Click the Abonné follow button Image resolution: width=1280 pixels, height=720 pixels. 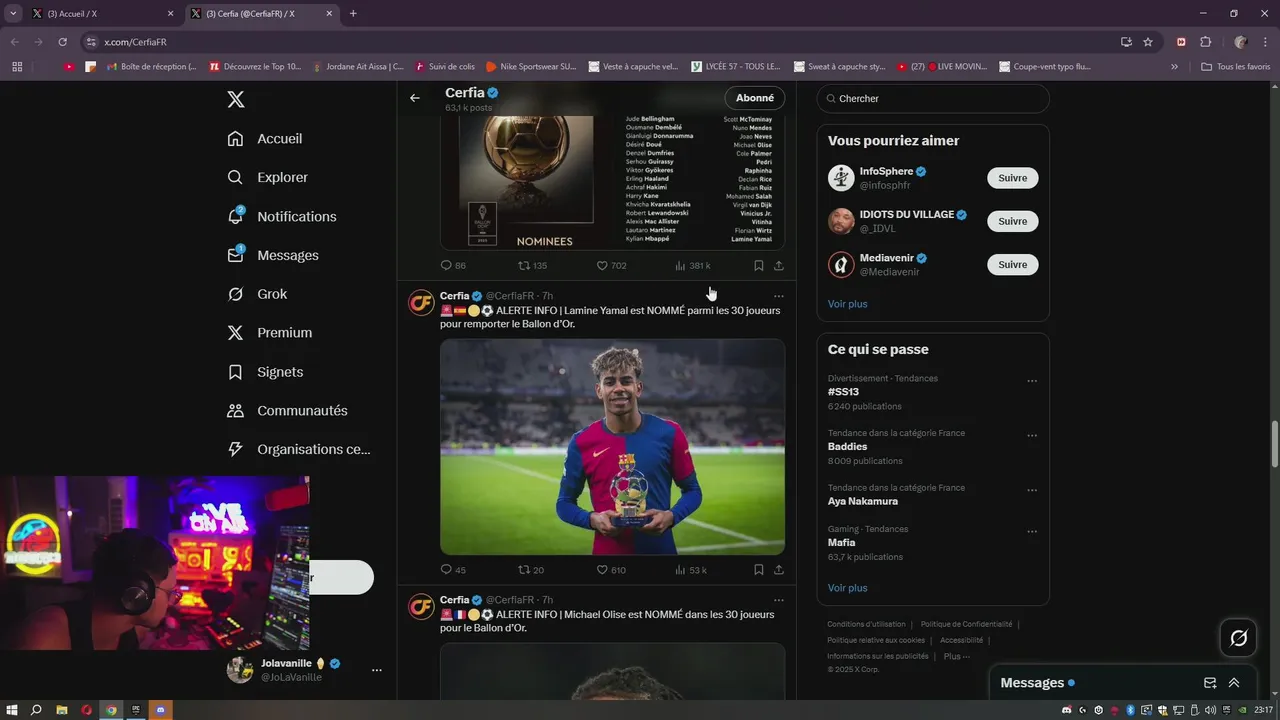(755, 98)
